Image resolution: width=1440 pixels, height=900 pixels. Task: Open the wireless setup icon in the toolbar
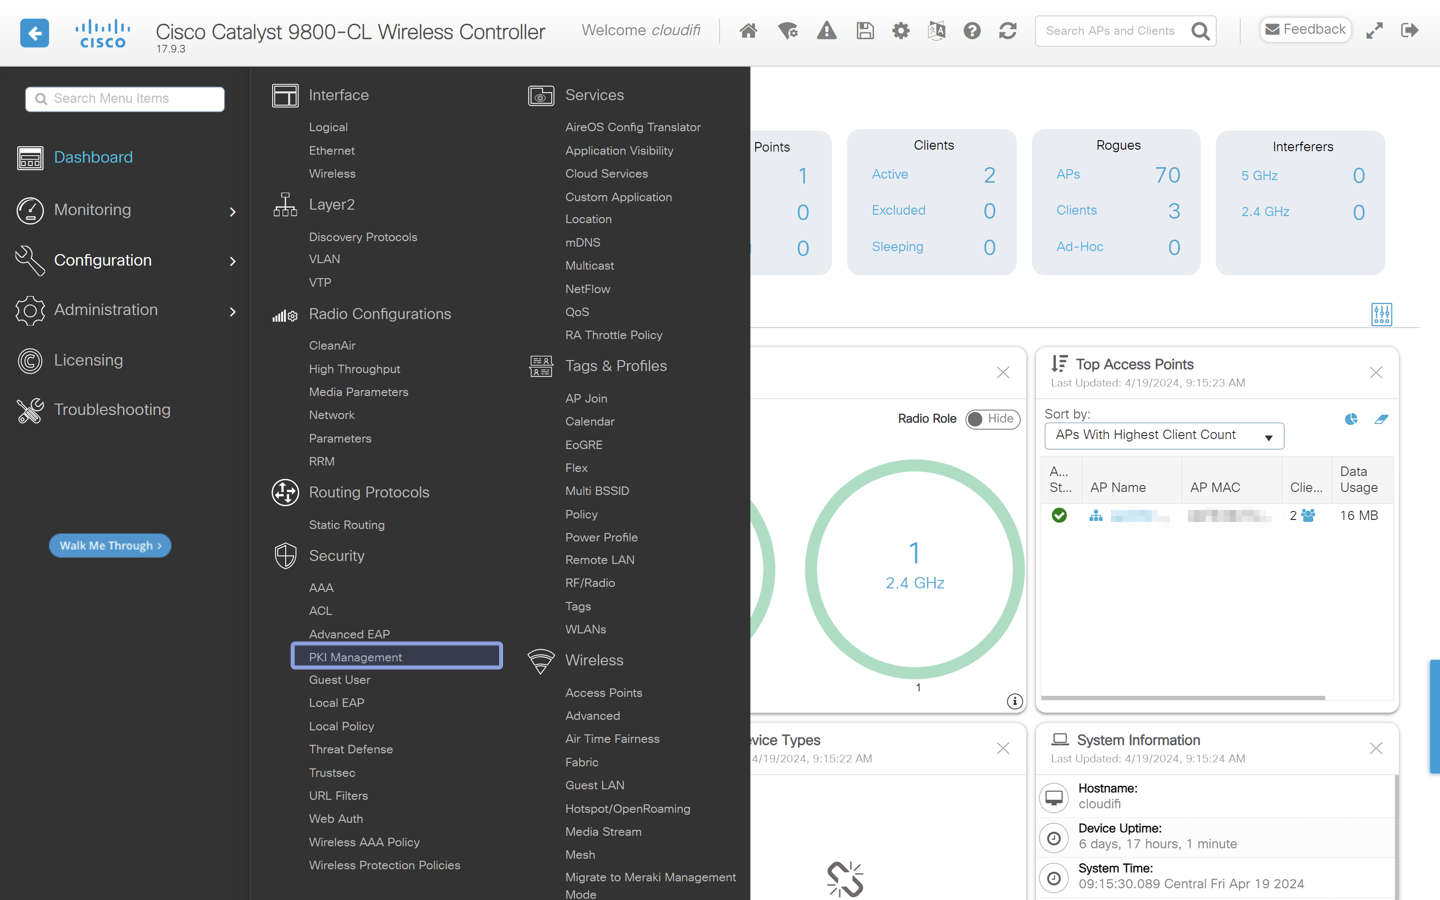[x=788, y=30]
